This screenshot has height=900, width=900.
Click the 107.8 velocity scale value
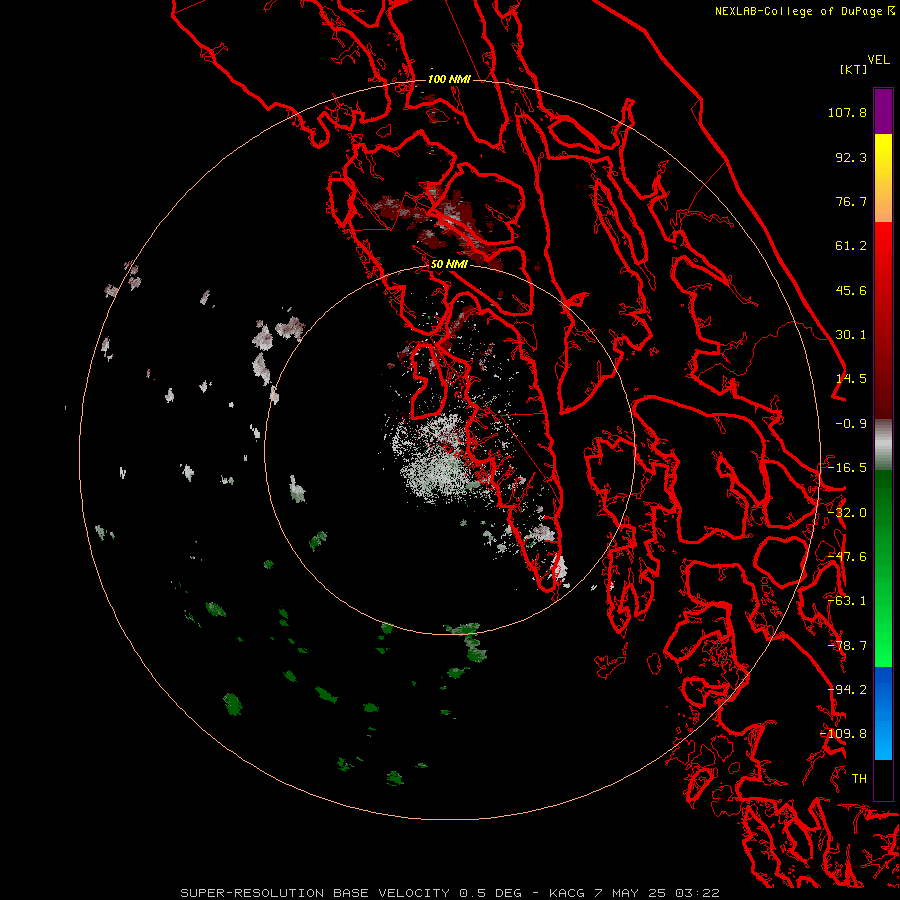click(x=847, y=112)
